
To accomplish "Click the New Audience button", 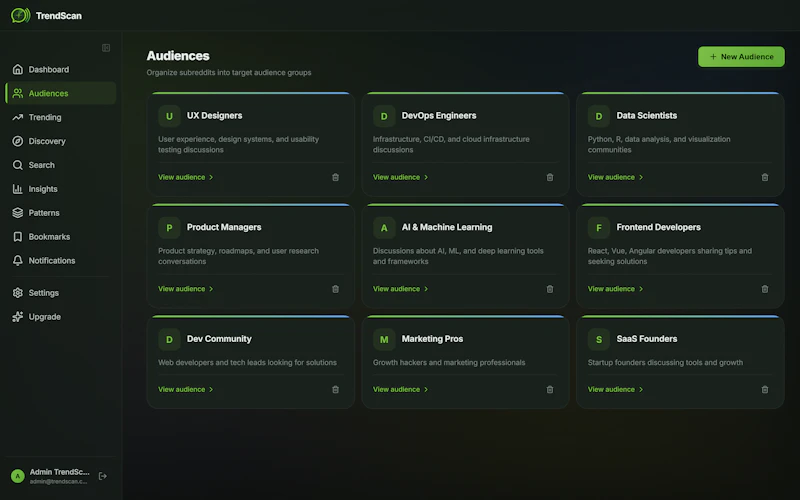I will [x=741, y=57].
